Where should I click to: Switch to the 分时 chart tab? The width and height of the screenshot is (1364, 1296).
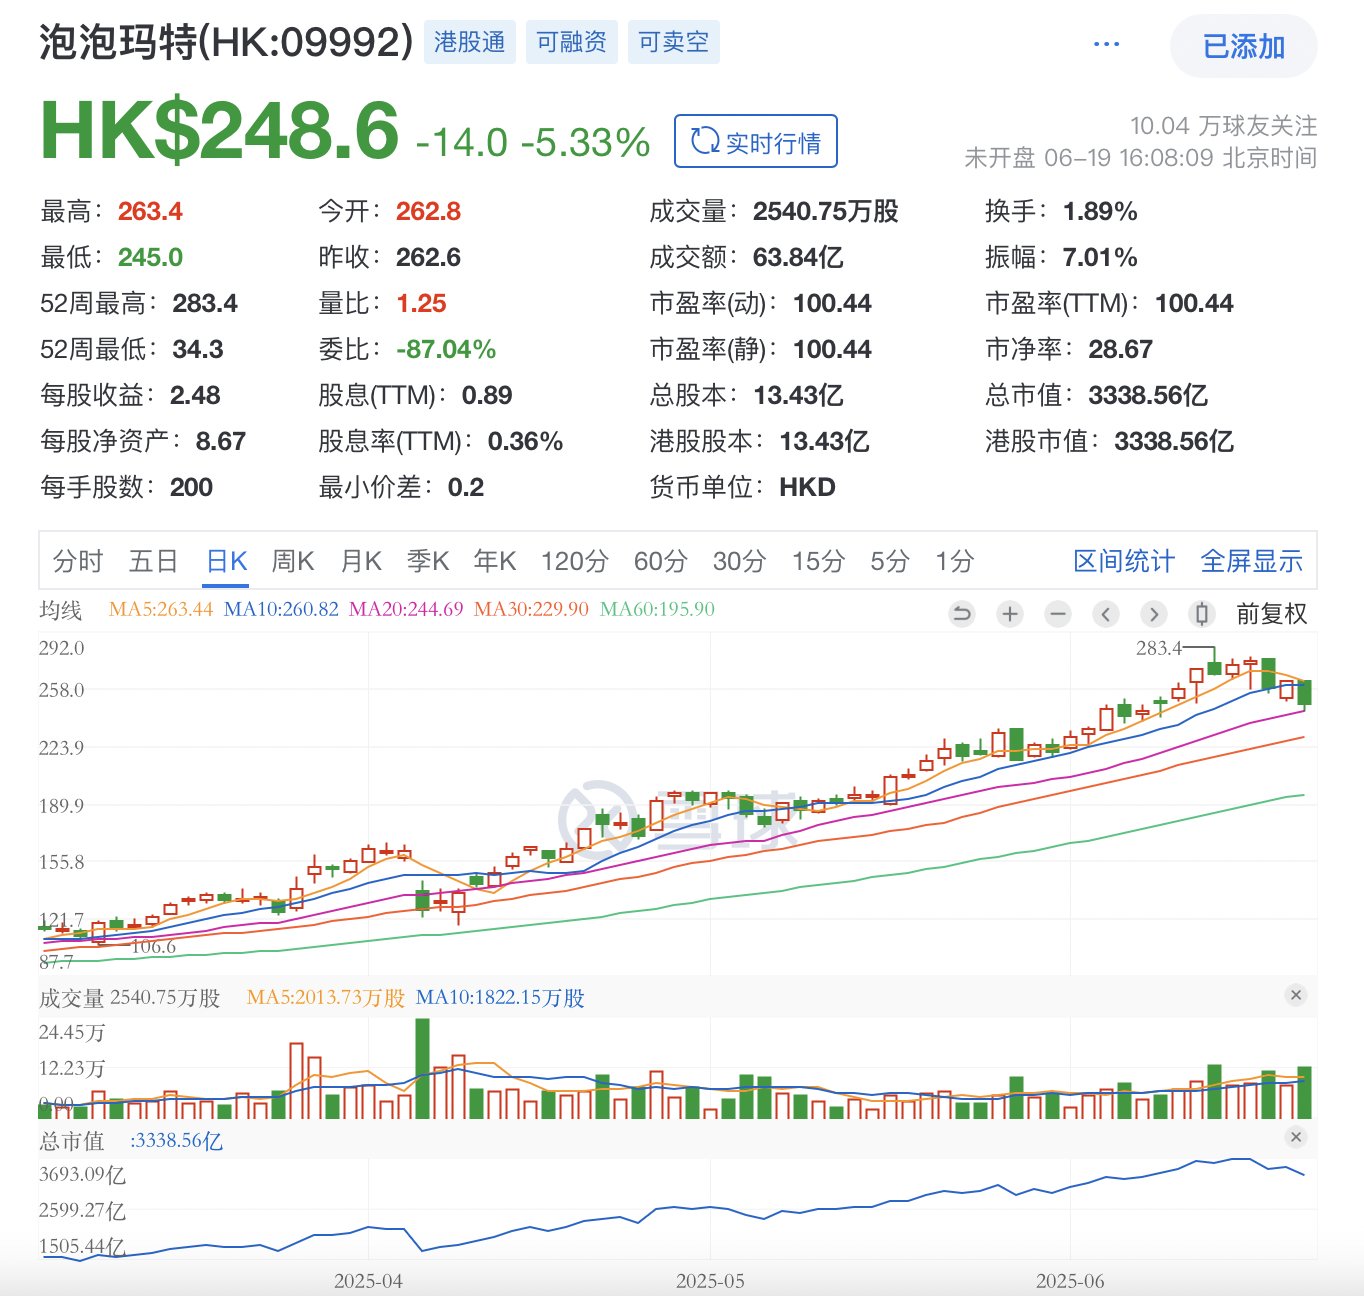pos(78,561)
